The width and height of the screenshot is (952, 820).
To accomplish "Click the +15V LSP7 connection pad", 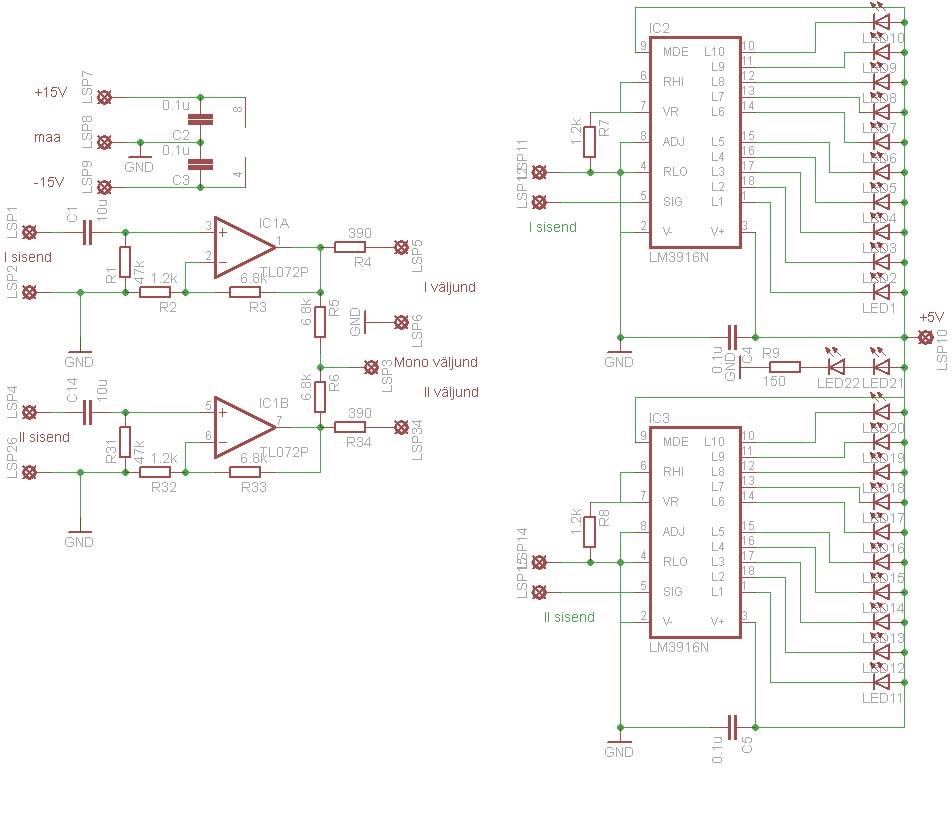I will 104,97.
